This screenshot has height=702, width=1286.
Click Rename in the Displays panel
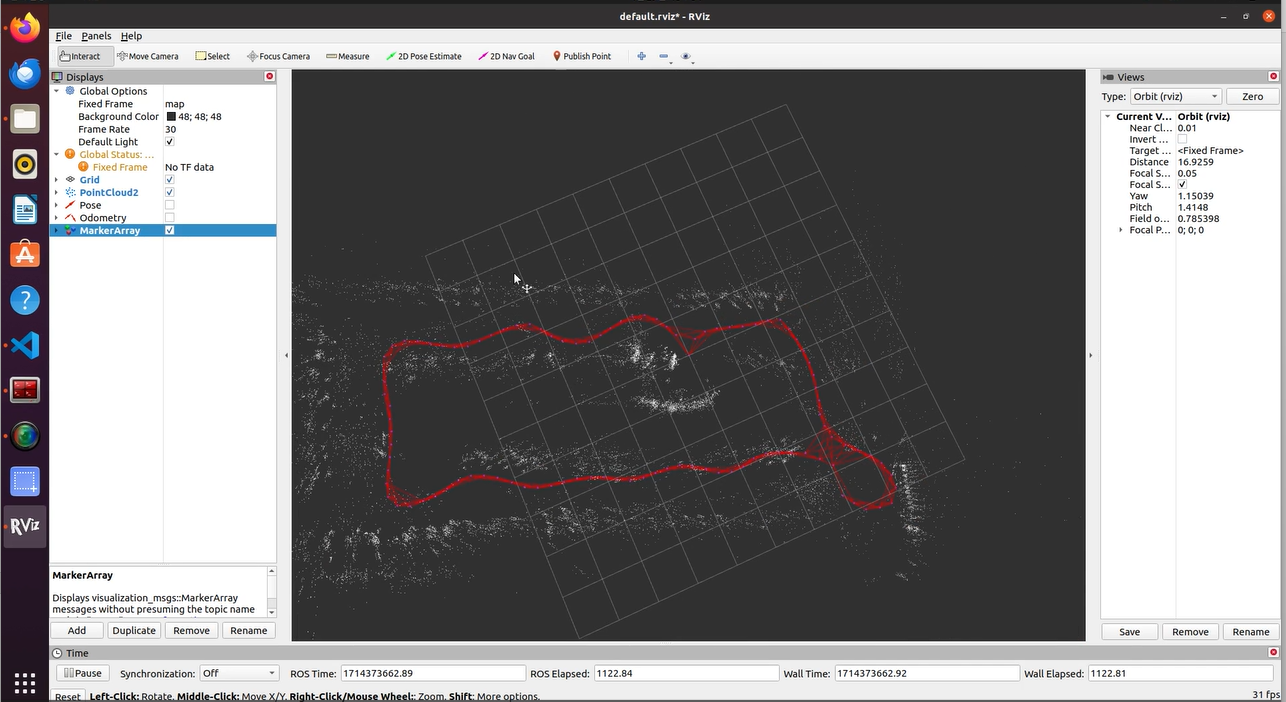[x=248, y=630]
